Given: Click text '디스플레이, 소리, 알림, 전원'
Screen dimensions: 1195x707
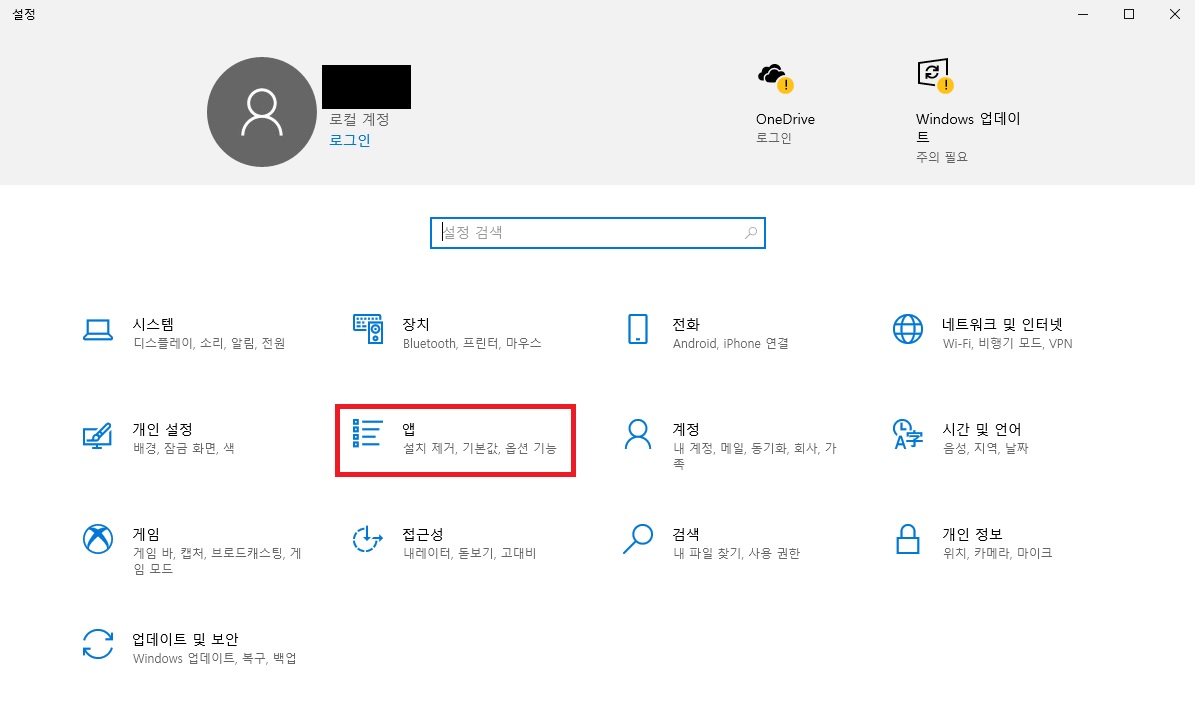Looking at the screenshot, I should click(x=210, y=344).
